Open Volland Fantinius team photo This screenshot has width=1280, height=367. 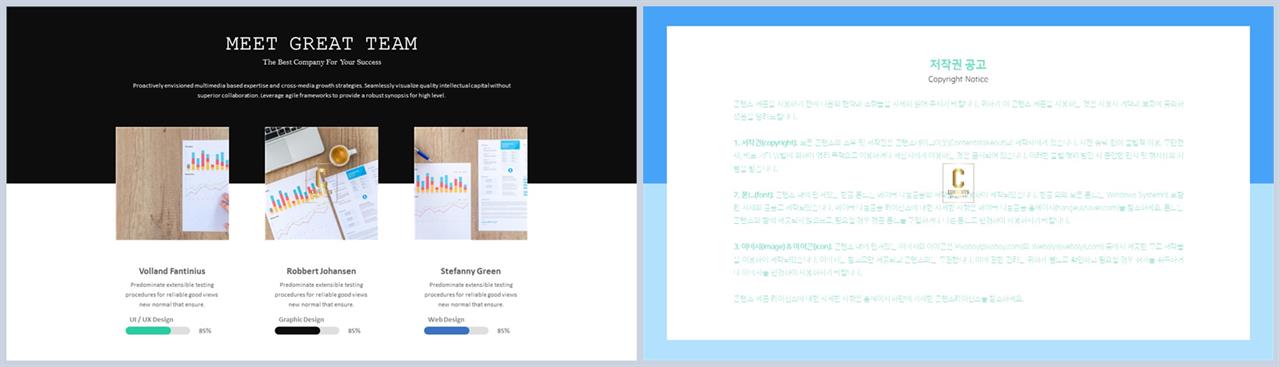[x=172, y=183]
